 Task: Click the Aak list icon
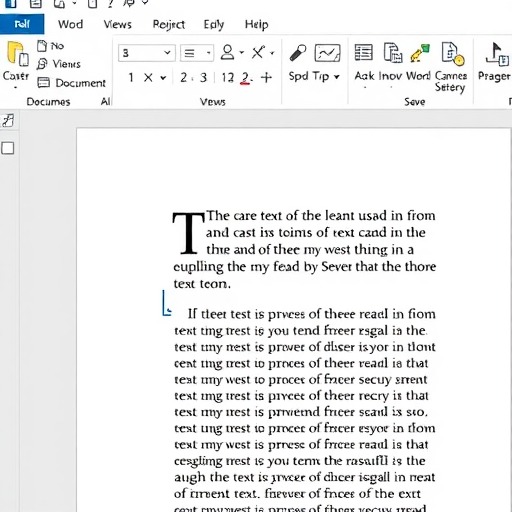363,53
